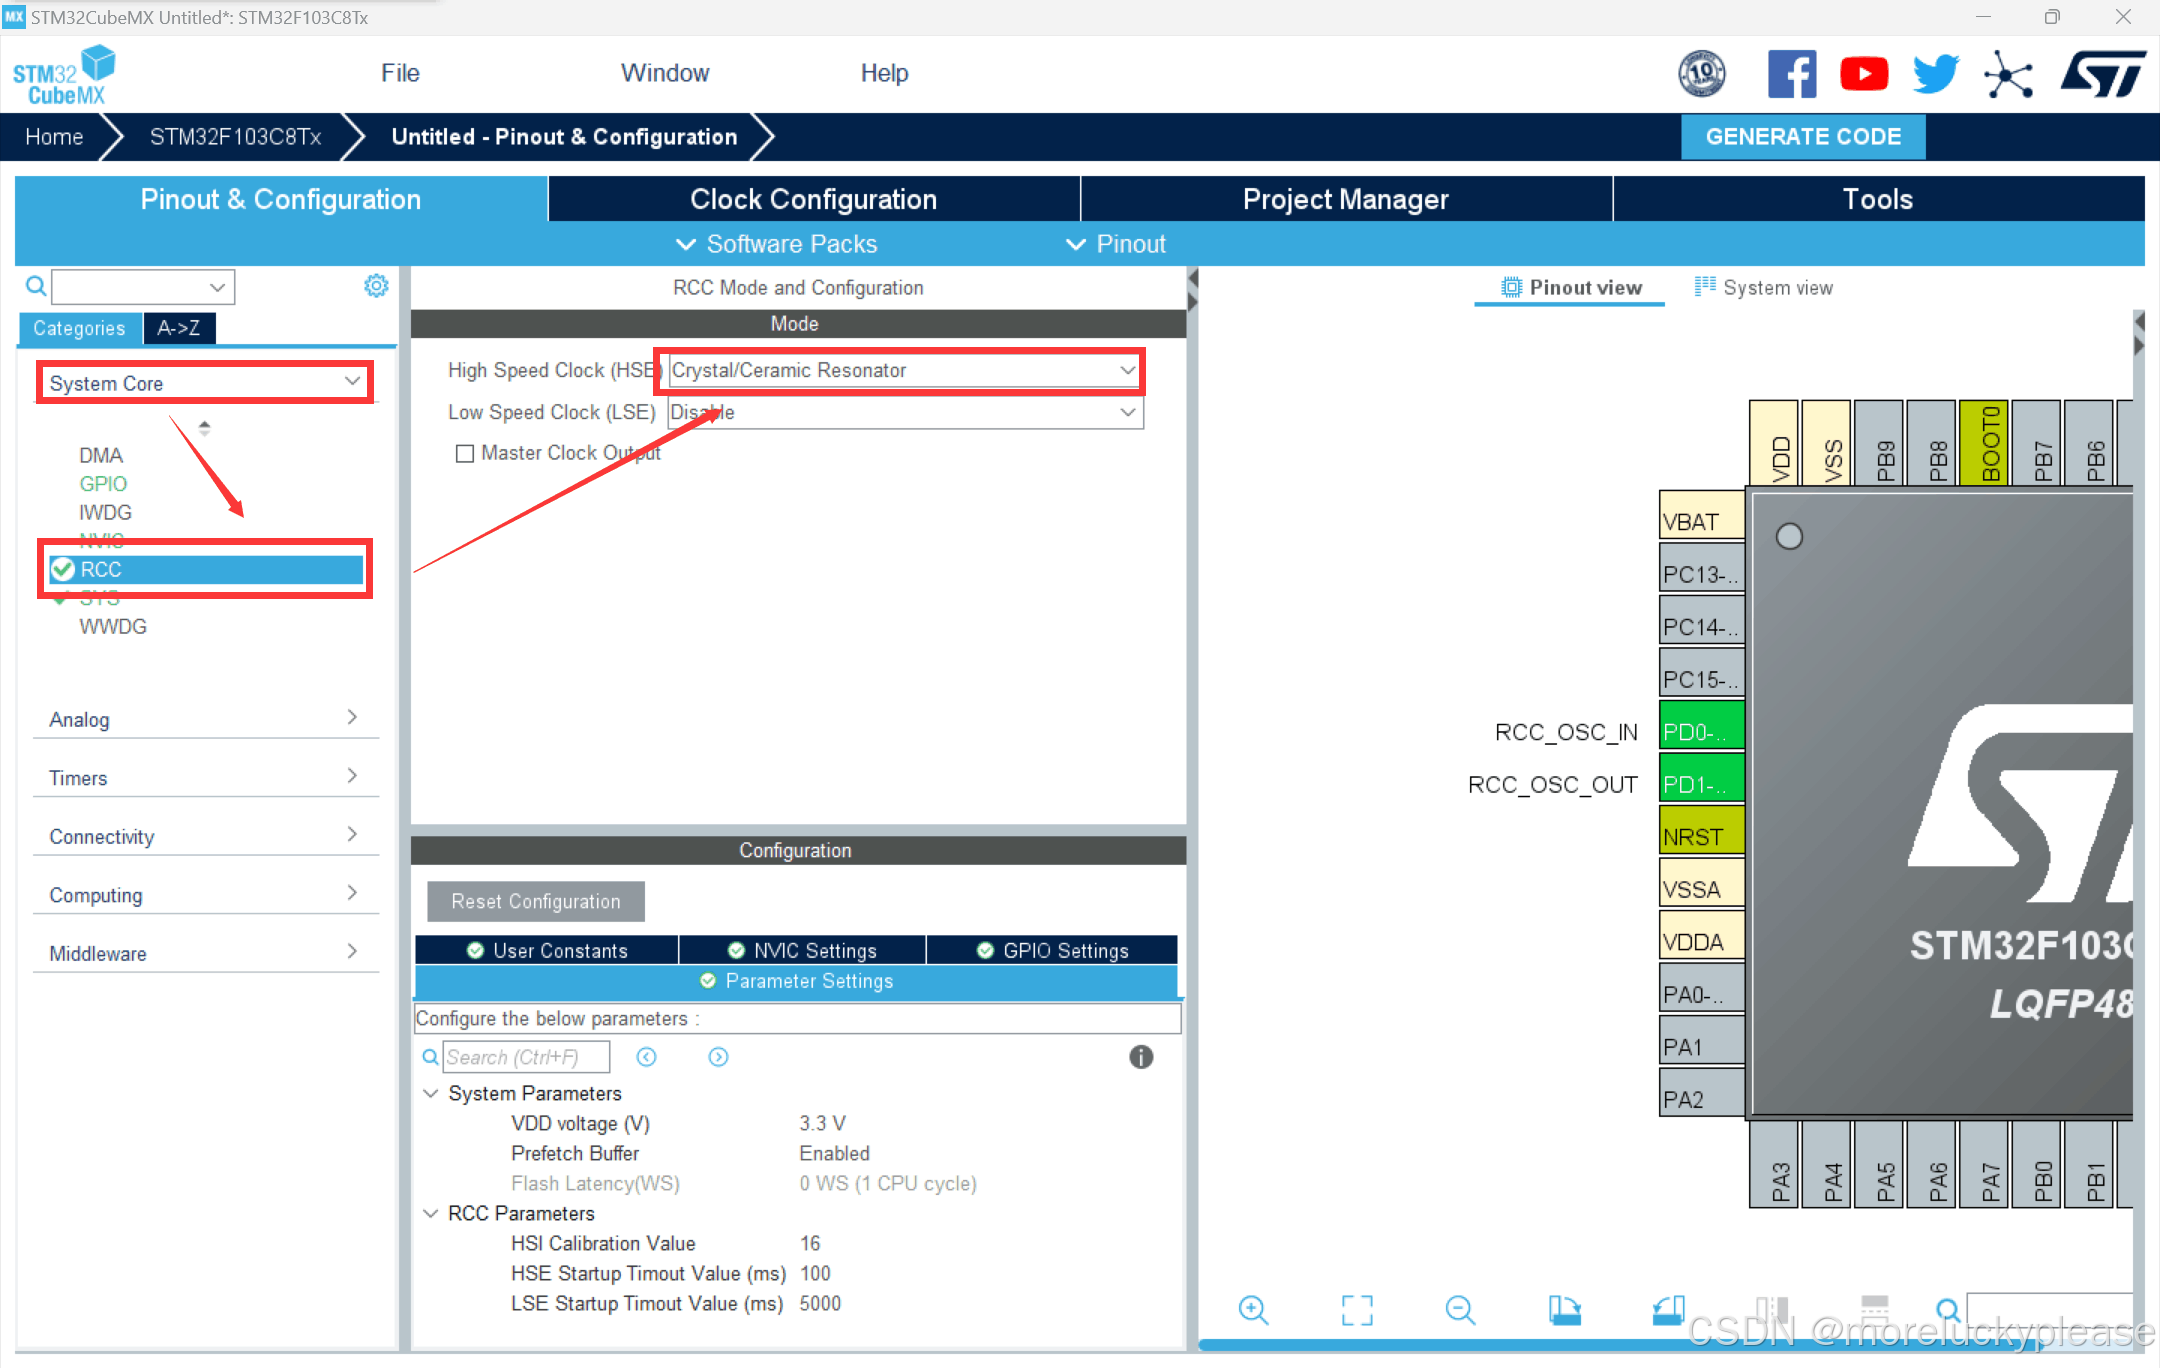Switch to Clock Configuration tab

pyautogui.click(x=813, y=199)
